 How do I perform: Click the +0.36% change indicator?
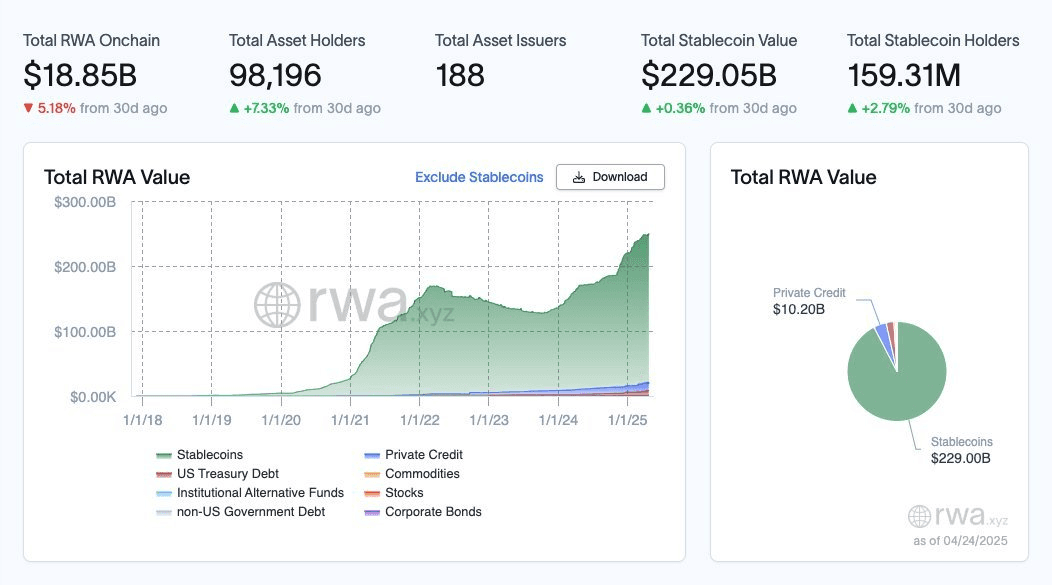point(673,108)
